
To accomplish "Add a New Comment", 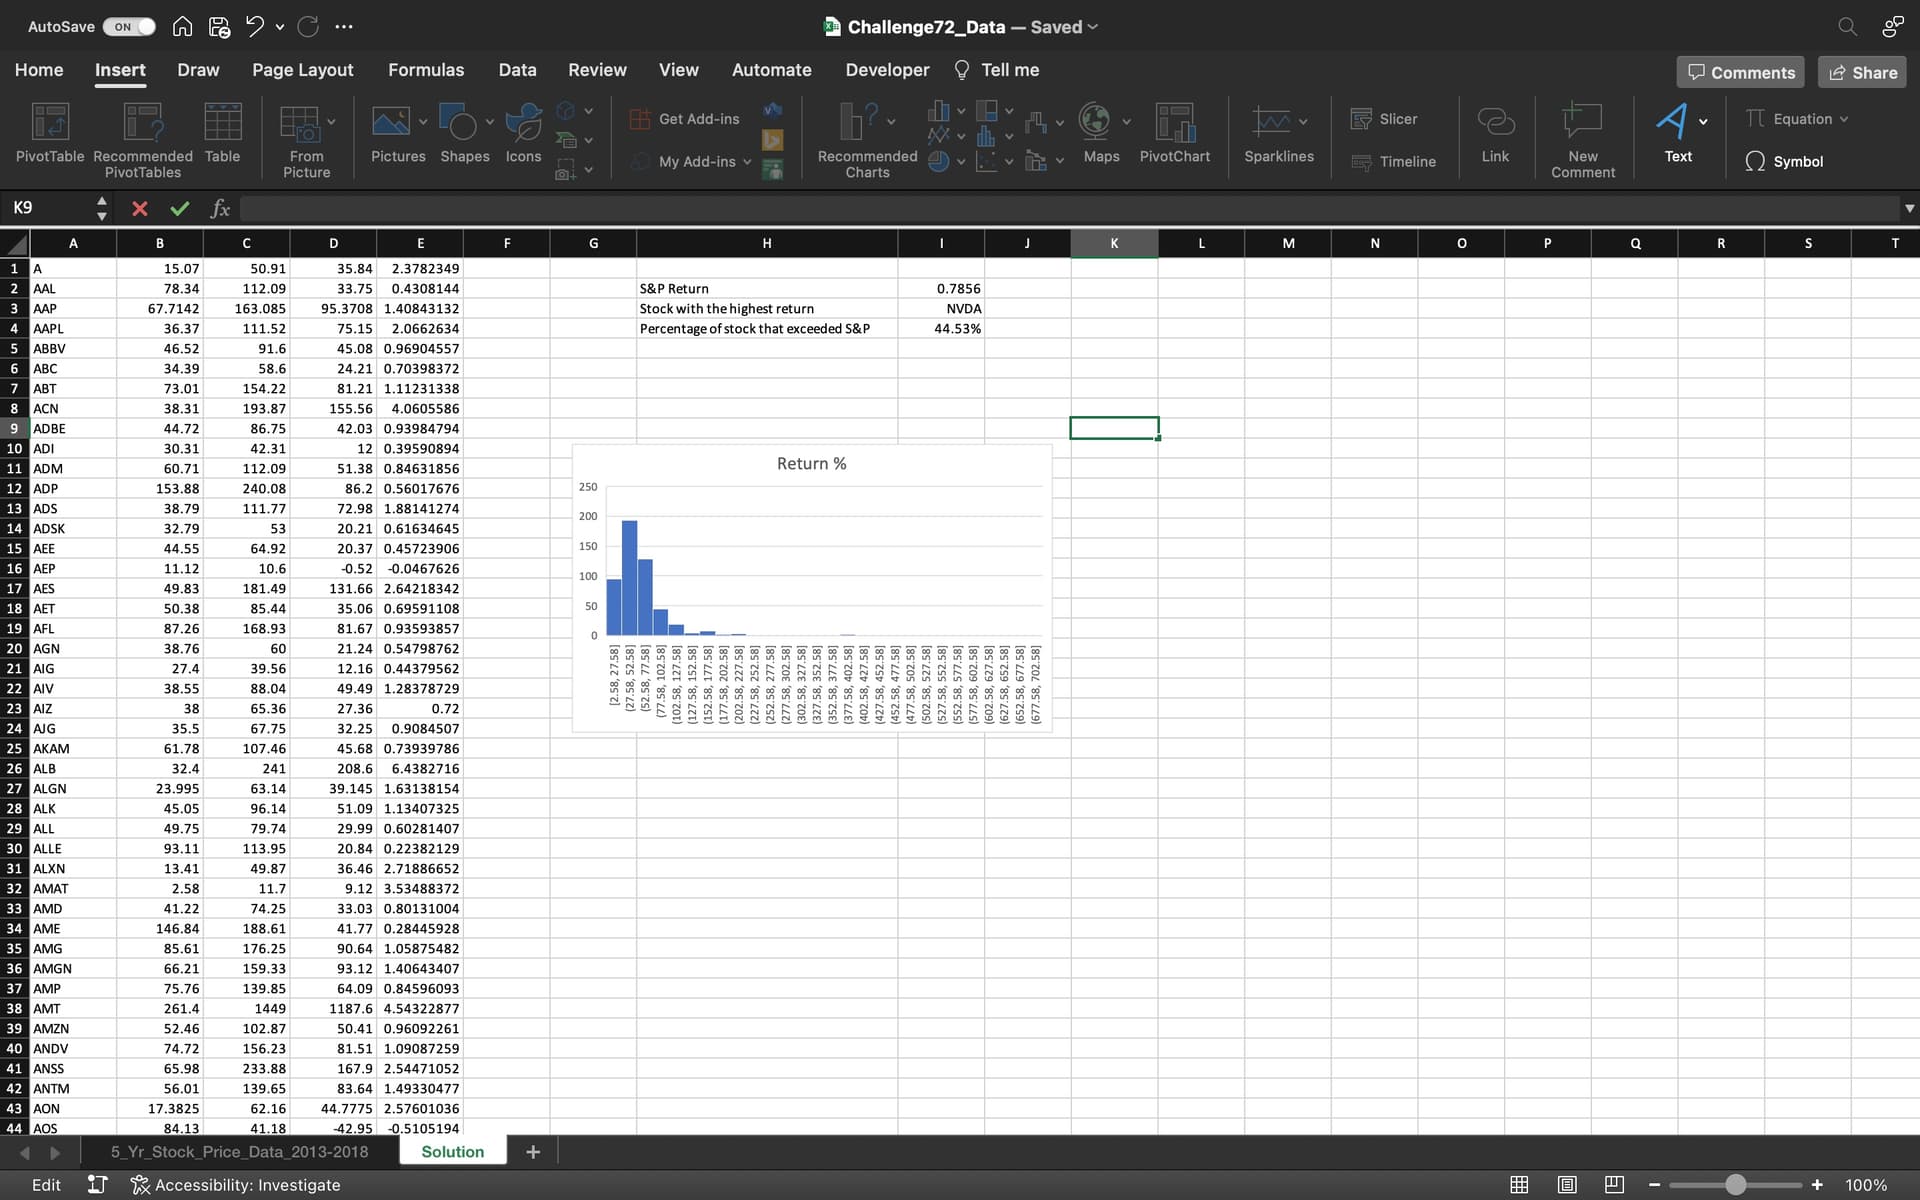I will (x=1583, y=140).
